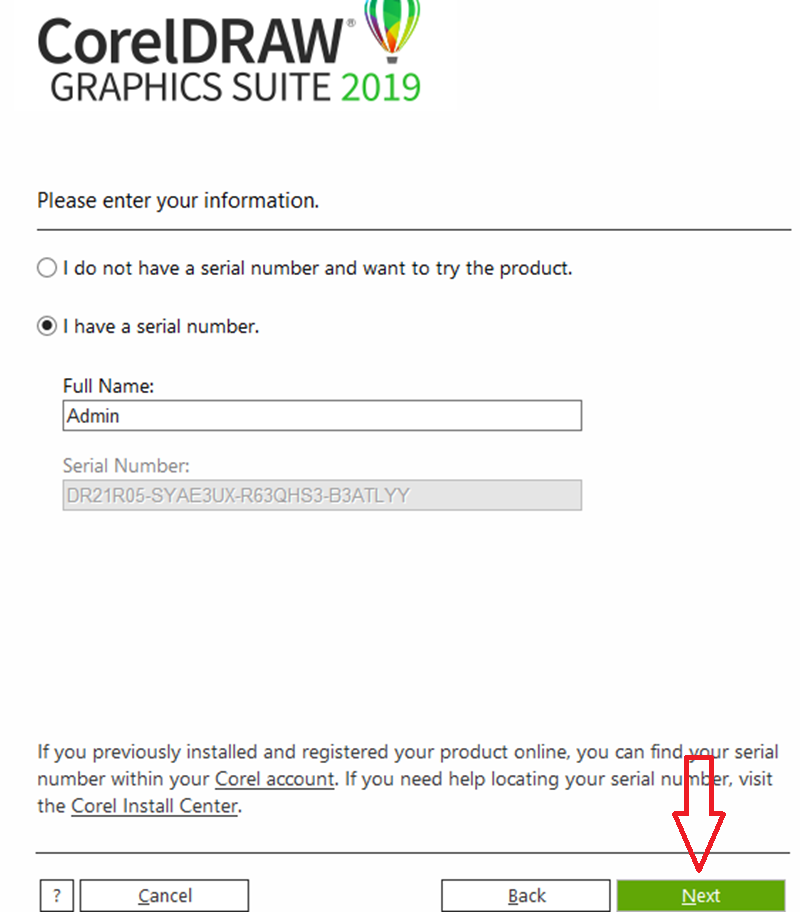Click the "I have a serial number." label text
800x912 pixels.
tap(161, 327)
